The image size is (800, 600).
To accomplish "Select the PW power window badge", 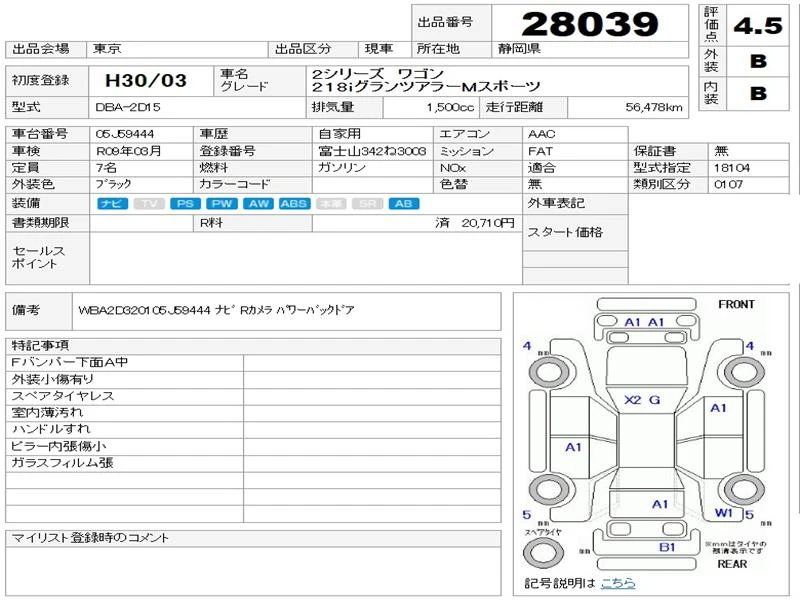I will coord(221,204).
